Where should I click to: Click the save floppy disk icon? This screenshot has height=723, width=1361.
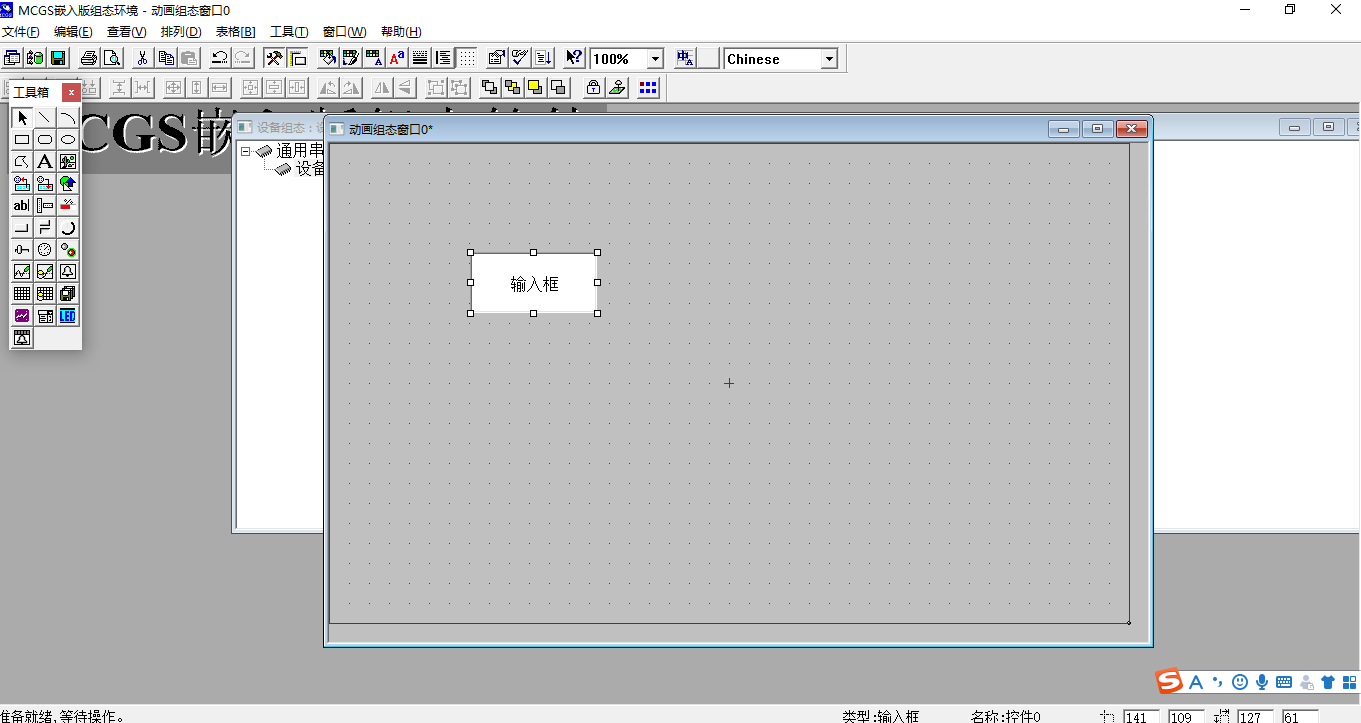58,58
